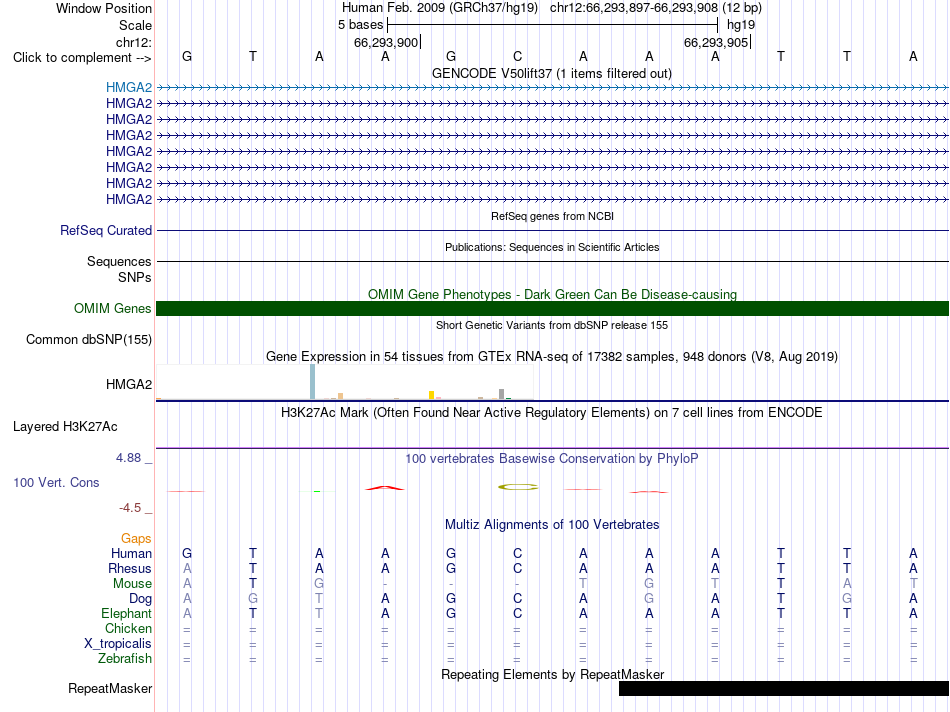Click the Rhesus species label

[x=130, y=568]
